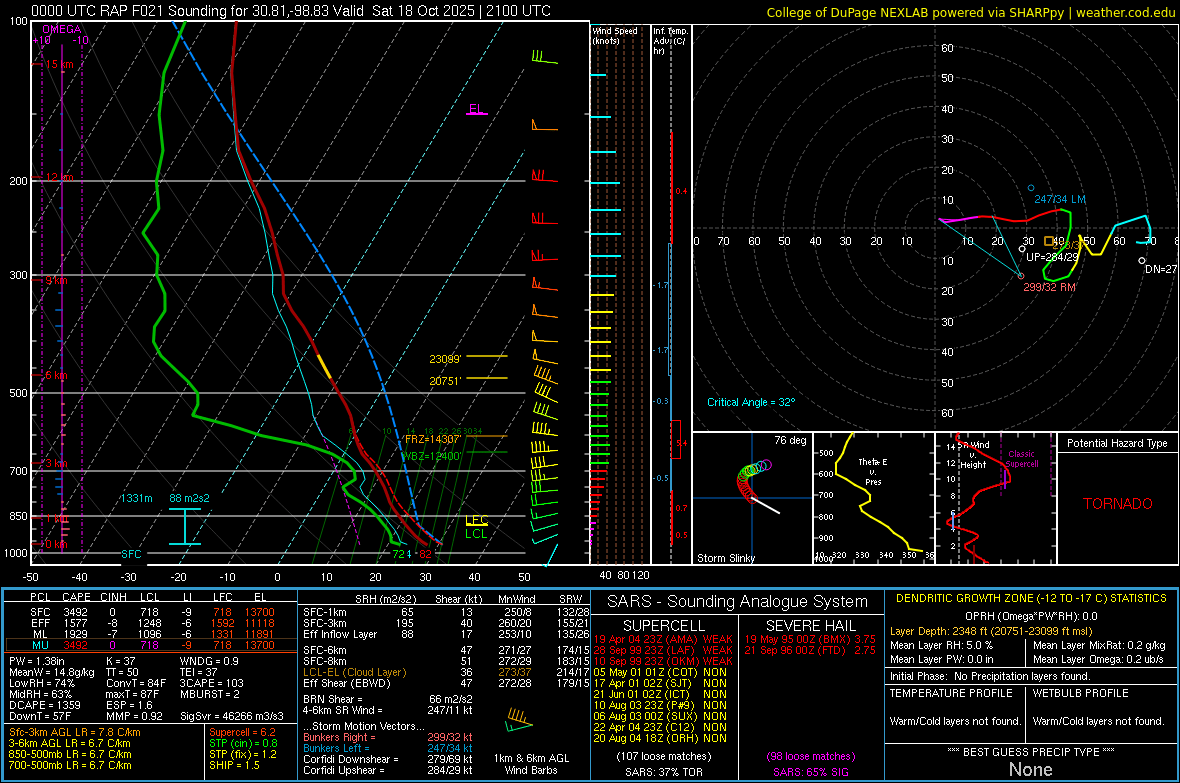Viewport: 1180px width, 783px height.
Task: Click the sounding title with valid time
Action: tap(290, 11)
